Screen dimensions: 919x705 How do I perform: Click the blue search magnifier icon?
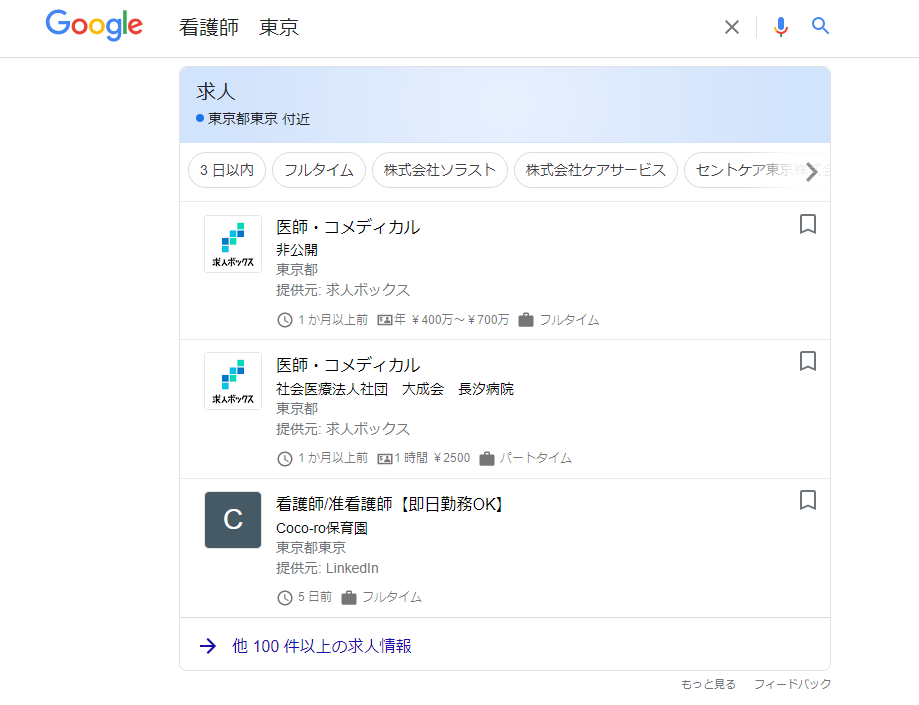pyautogui.click(x=820, y=26)
